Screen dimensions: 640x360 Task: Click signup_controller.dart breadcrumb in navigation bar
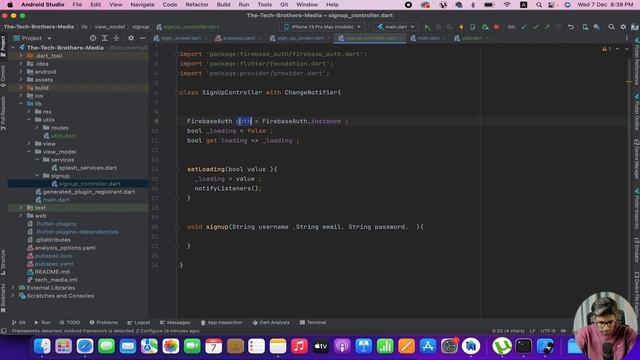(x=188, y=27)
